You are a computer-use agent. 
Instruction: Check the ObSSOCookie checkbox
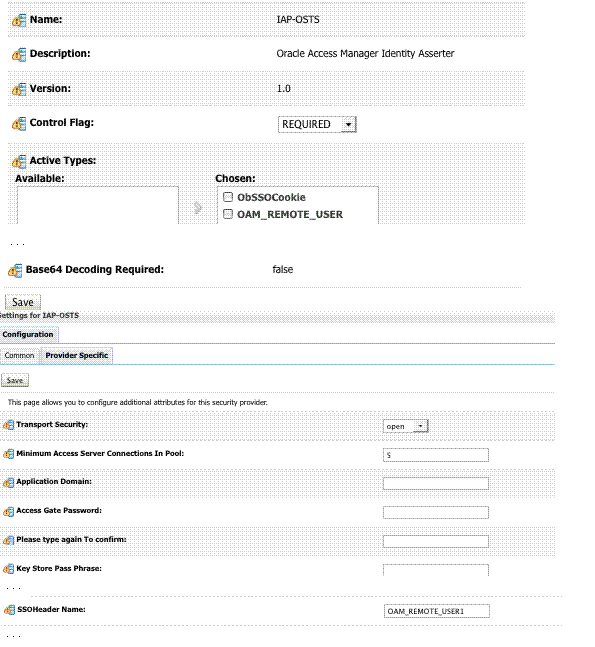tap(228, 197)
